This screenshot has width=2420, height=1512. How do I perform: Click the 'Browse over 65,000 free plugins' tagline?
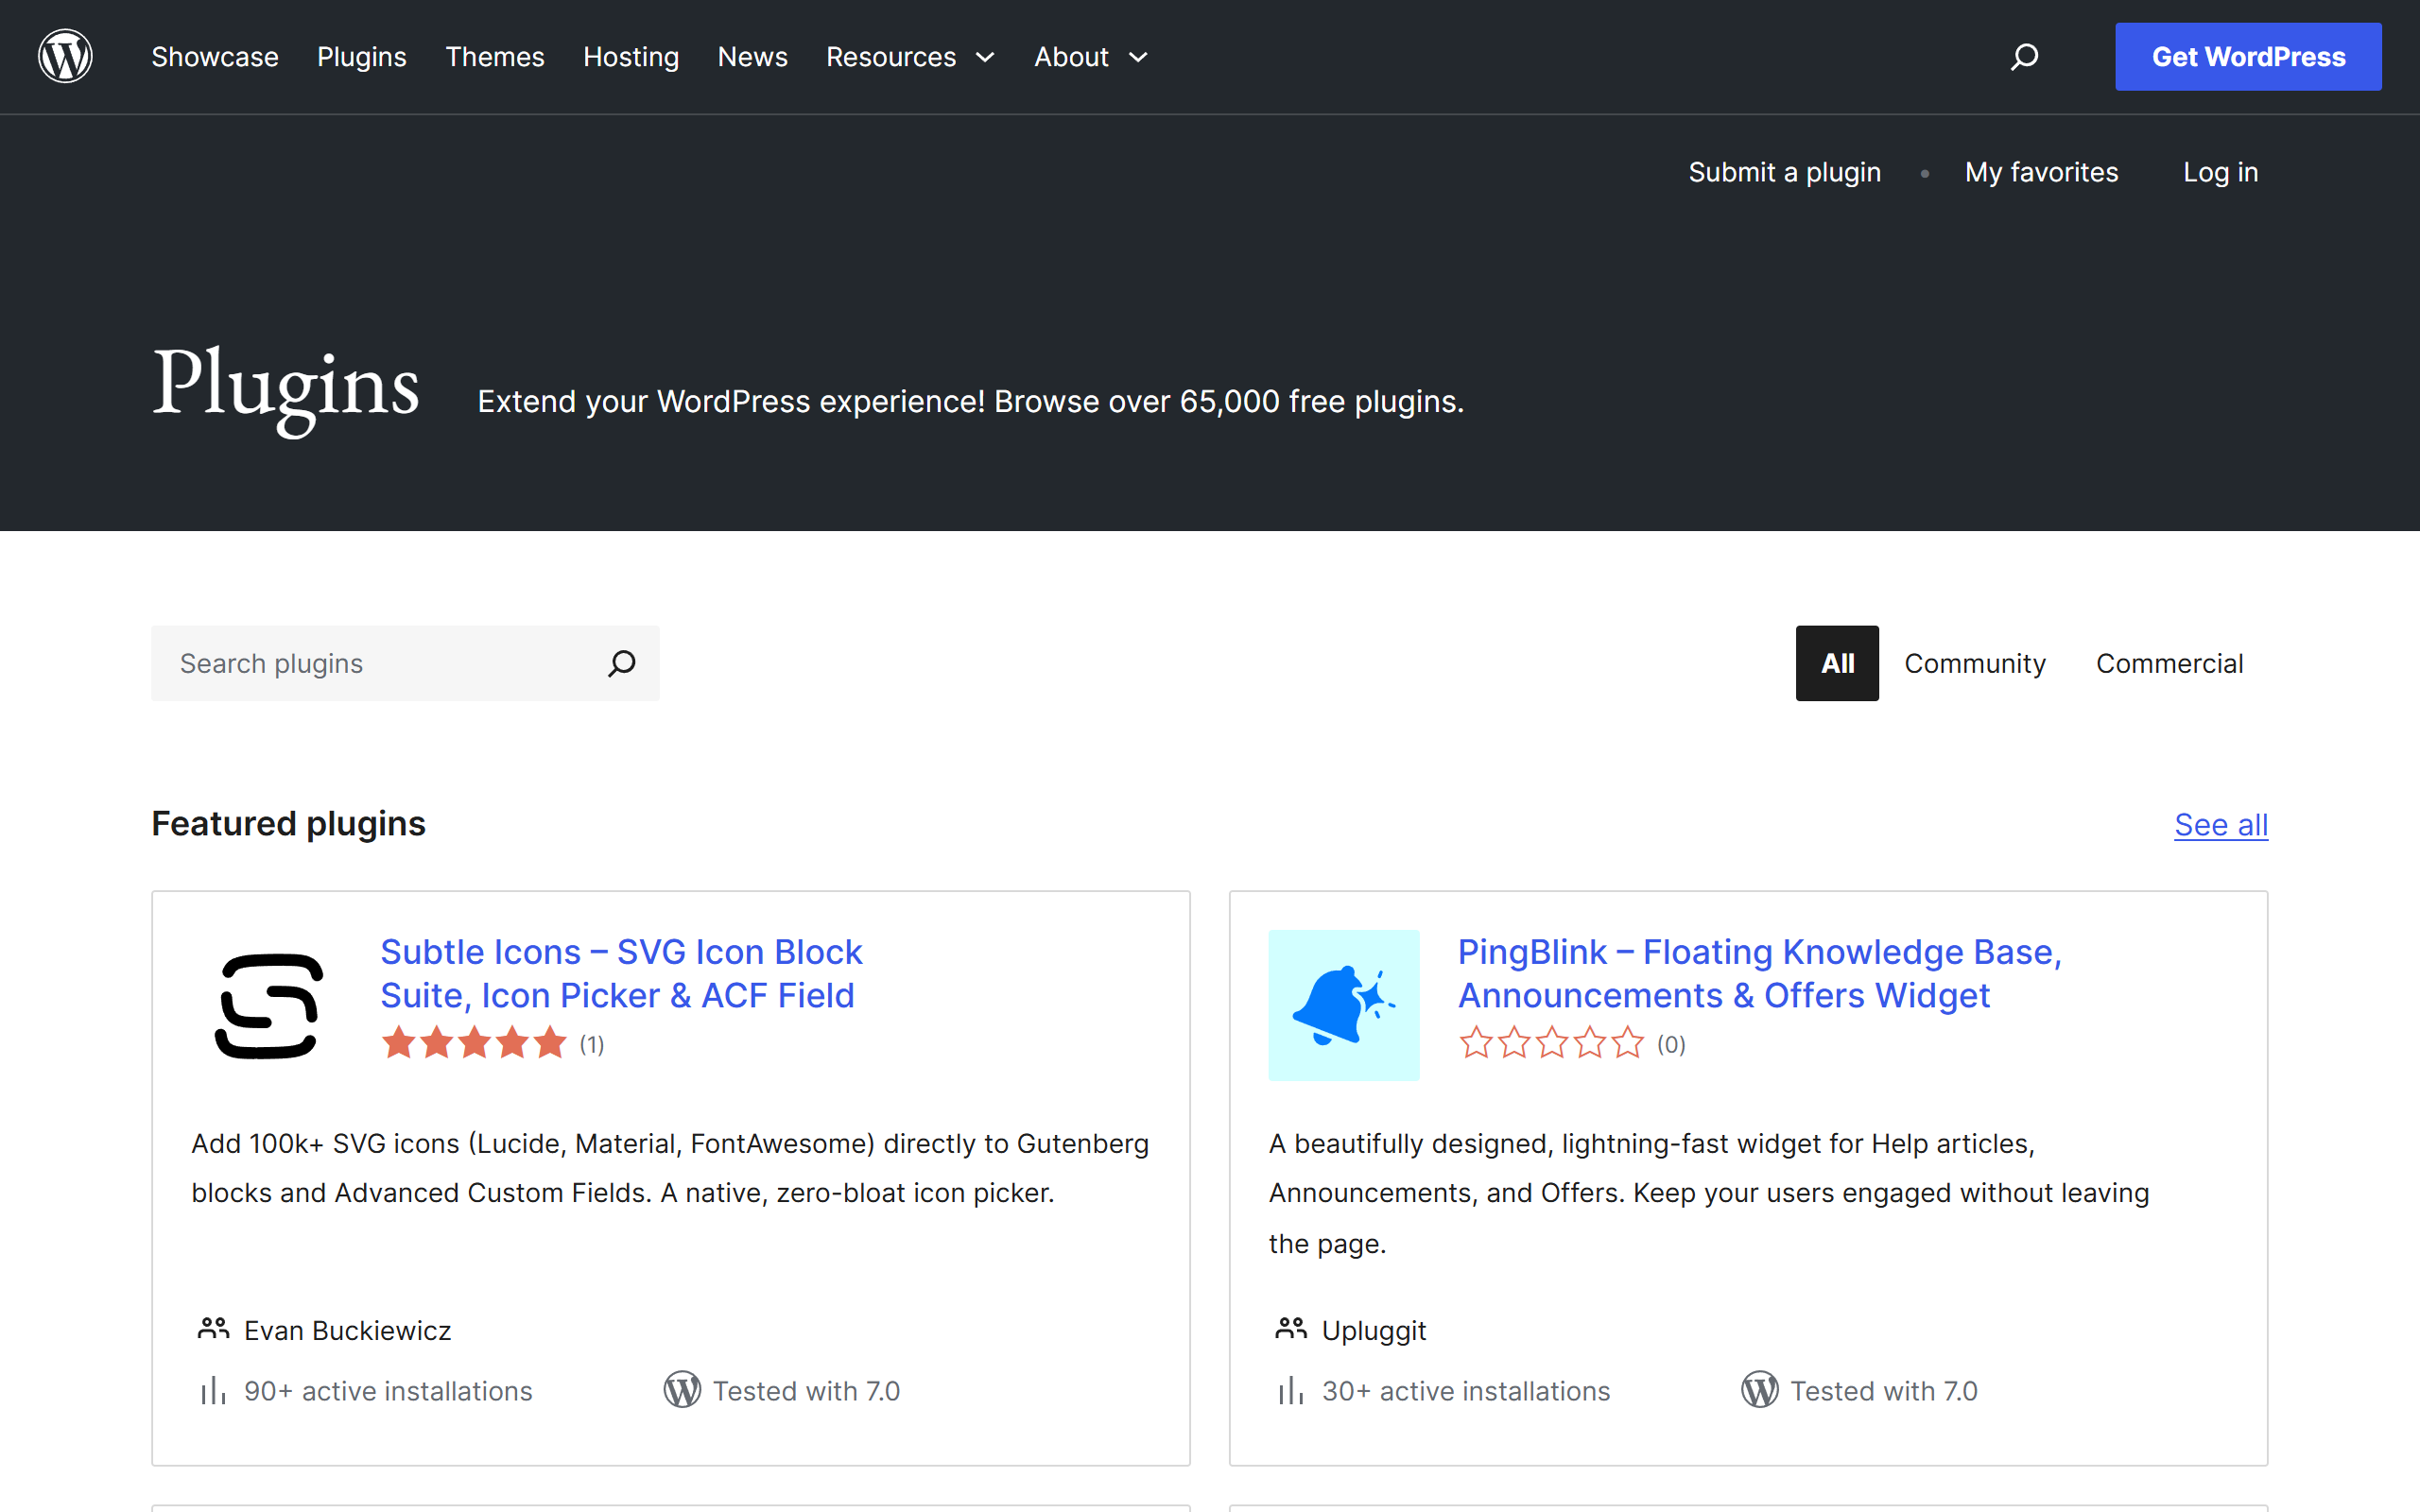(1229, 401)
